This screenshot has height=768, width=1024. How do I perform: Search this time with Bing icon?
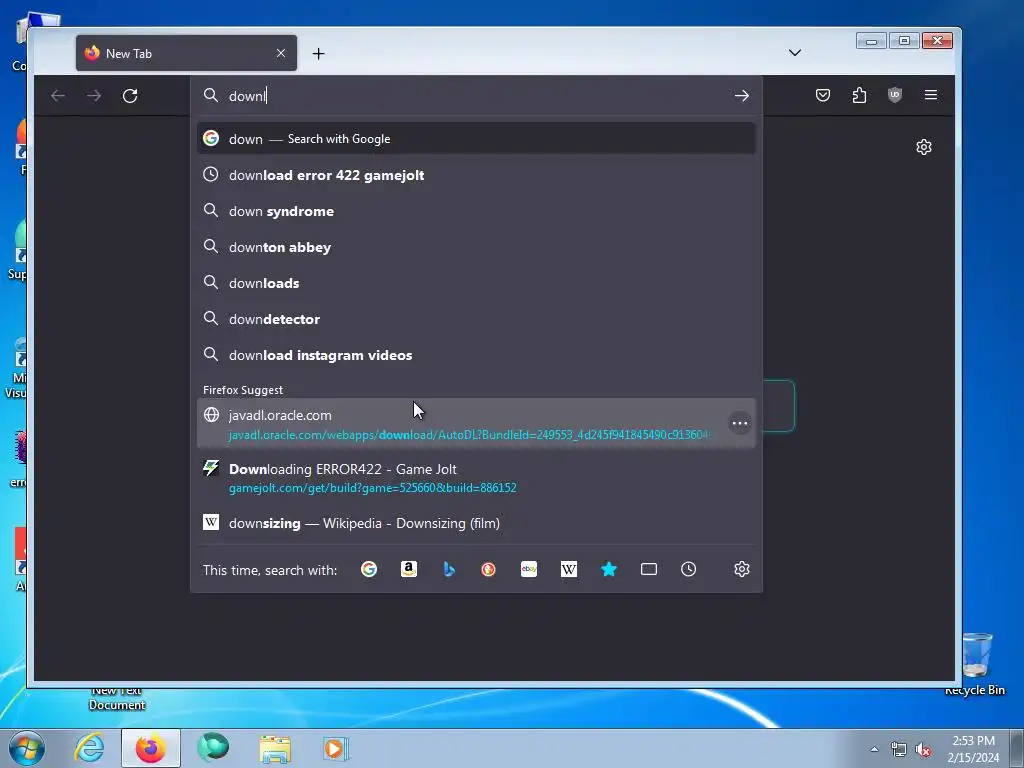tap(449, 569)
